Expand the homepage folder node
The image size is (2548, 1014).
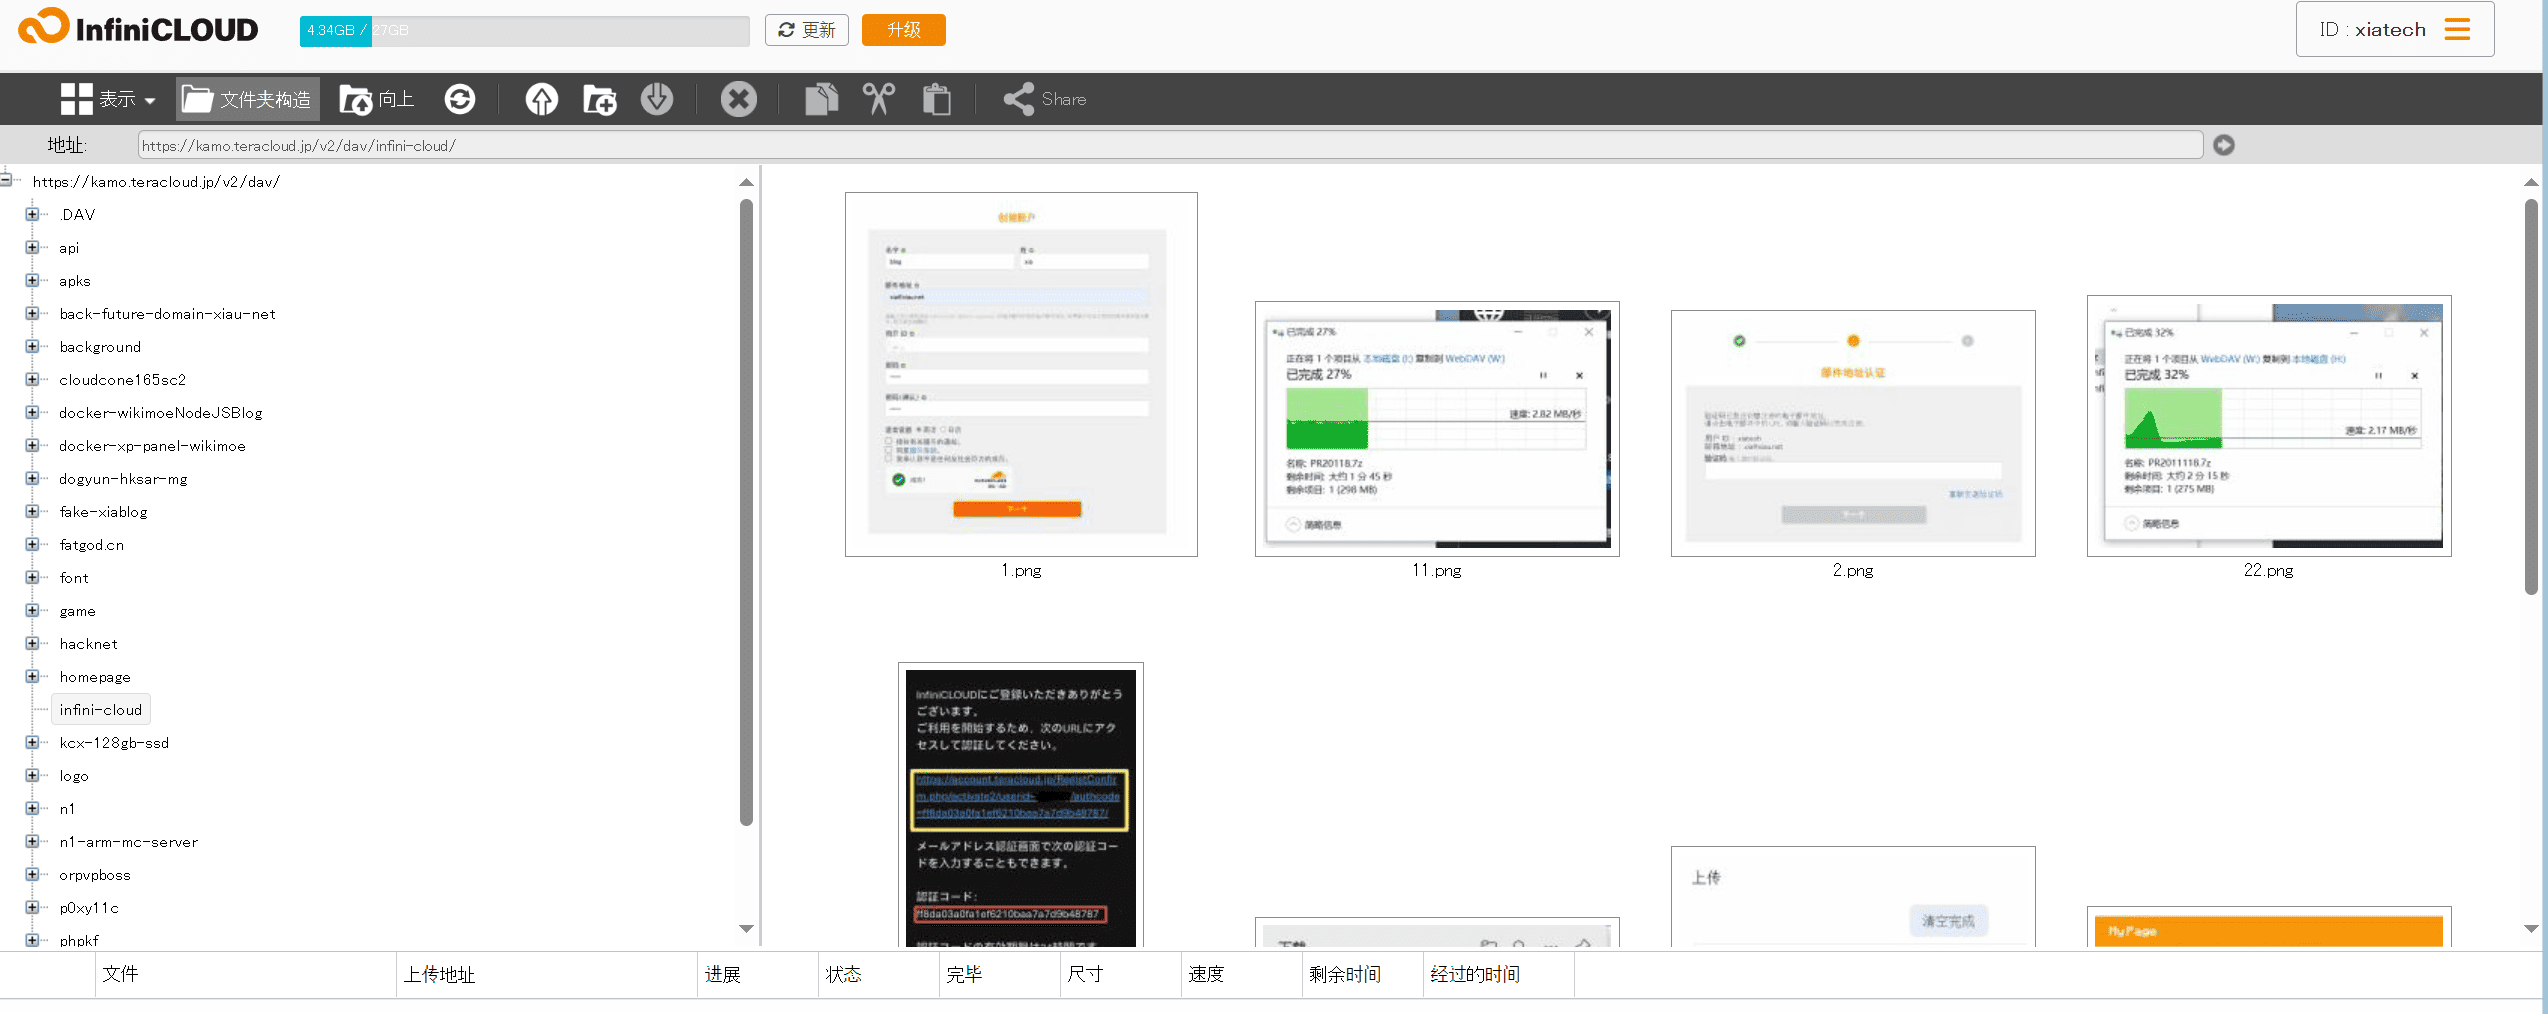(x=32, y=677)
